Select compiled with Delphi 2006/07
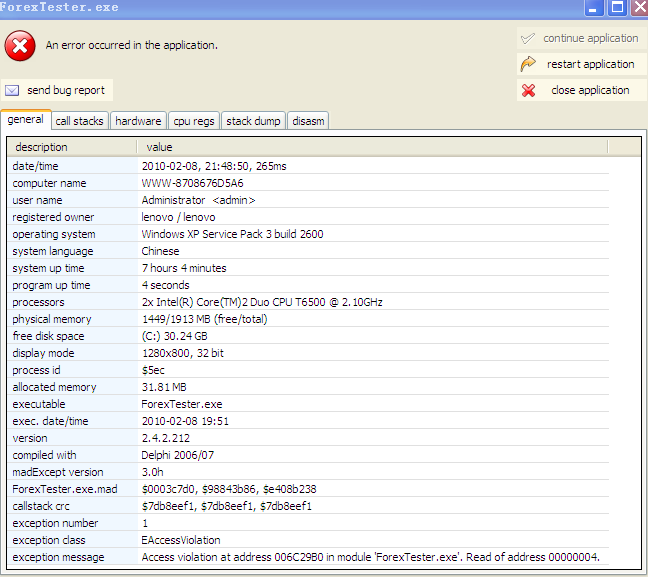The width and height of the screenshot is (648, 577). click(178, 455)
